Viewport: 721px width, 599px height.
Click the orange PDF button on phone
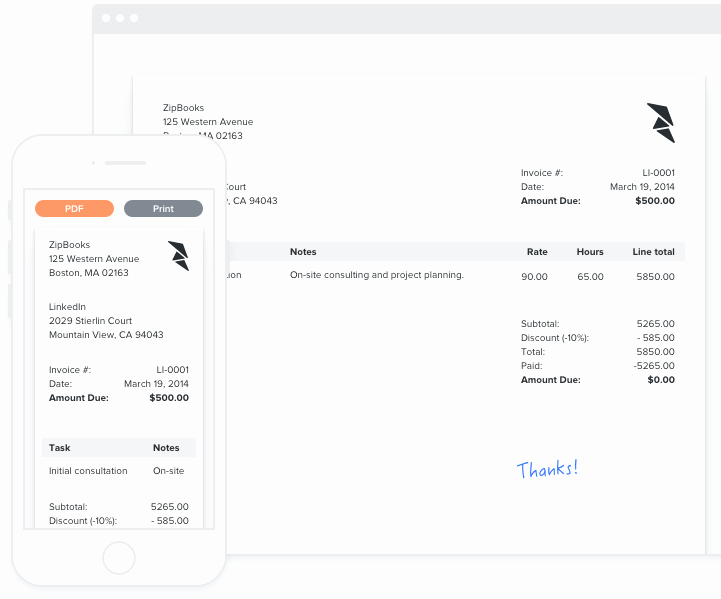tap(74, 208)
